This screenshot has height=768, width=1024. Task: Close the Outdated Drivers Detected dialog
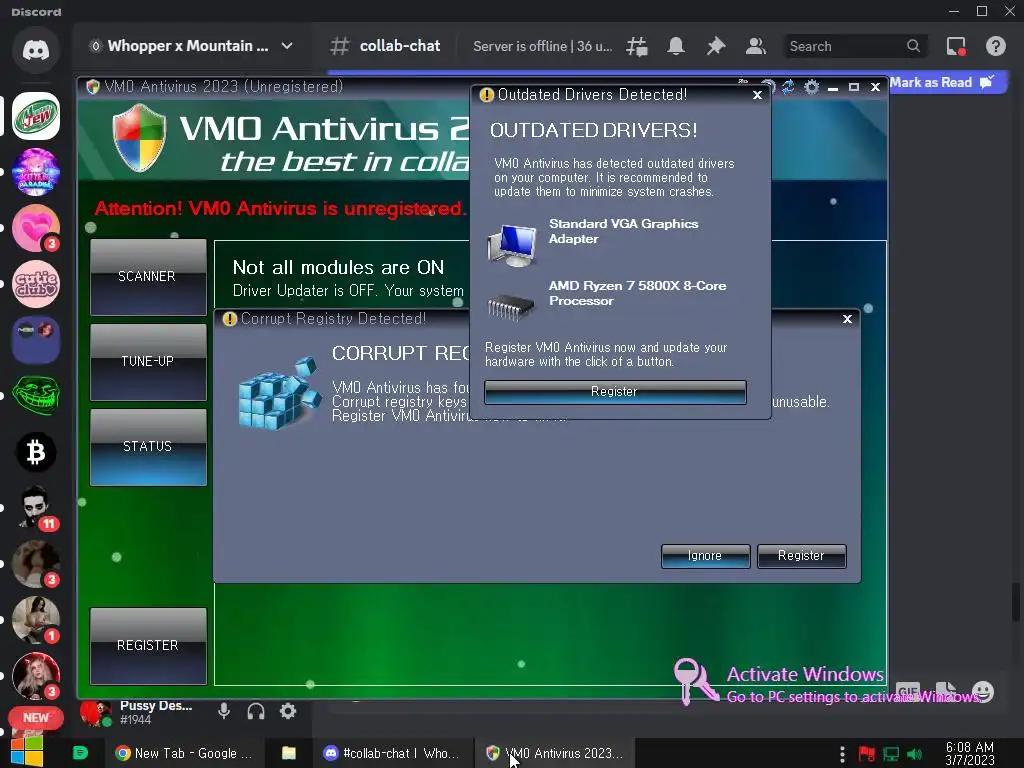pyautogui.click(x=757, y=95)
